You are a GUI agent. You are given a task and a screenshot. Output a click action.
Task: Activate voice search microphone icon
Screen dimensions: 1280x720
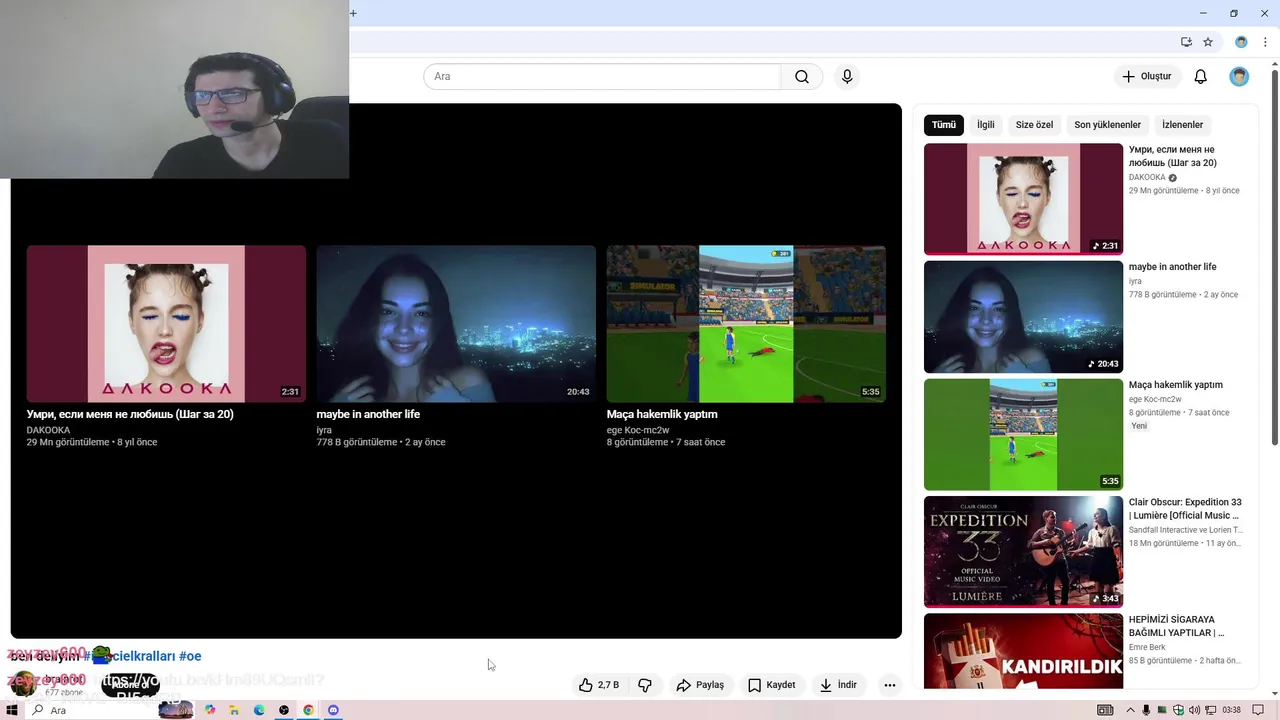pyautogui.click(x=847, y=77)
